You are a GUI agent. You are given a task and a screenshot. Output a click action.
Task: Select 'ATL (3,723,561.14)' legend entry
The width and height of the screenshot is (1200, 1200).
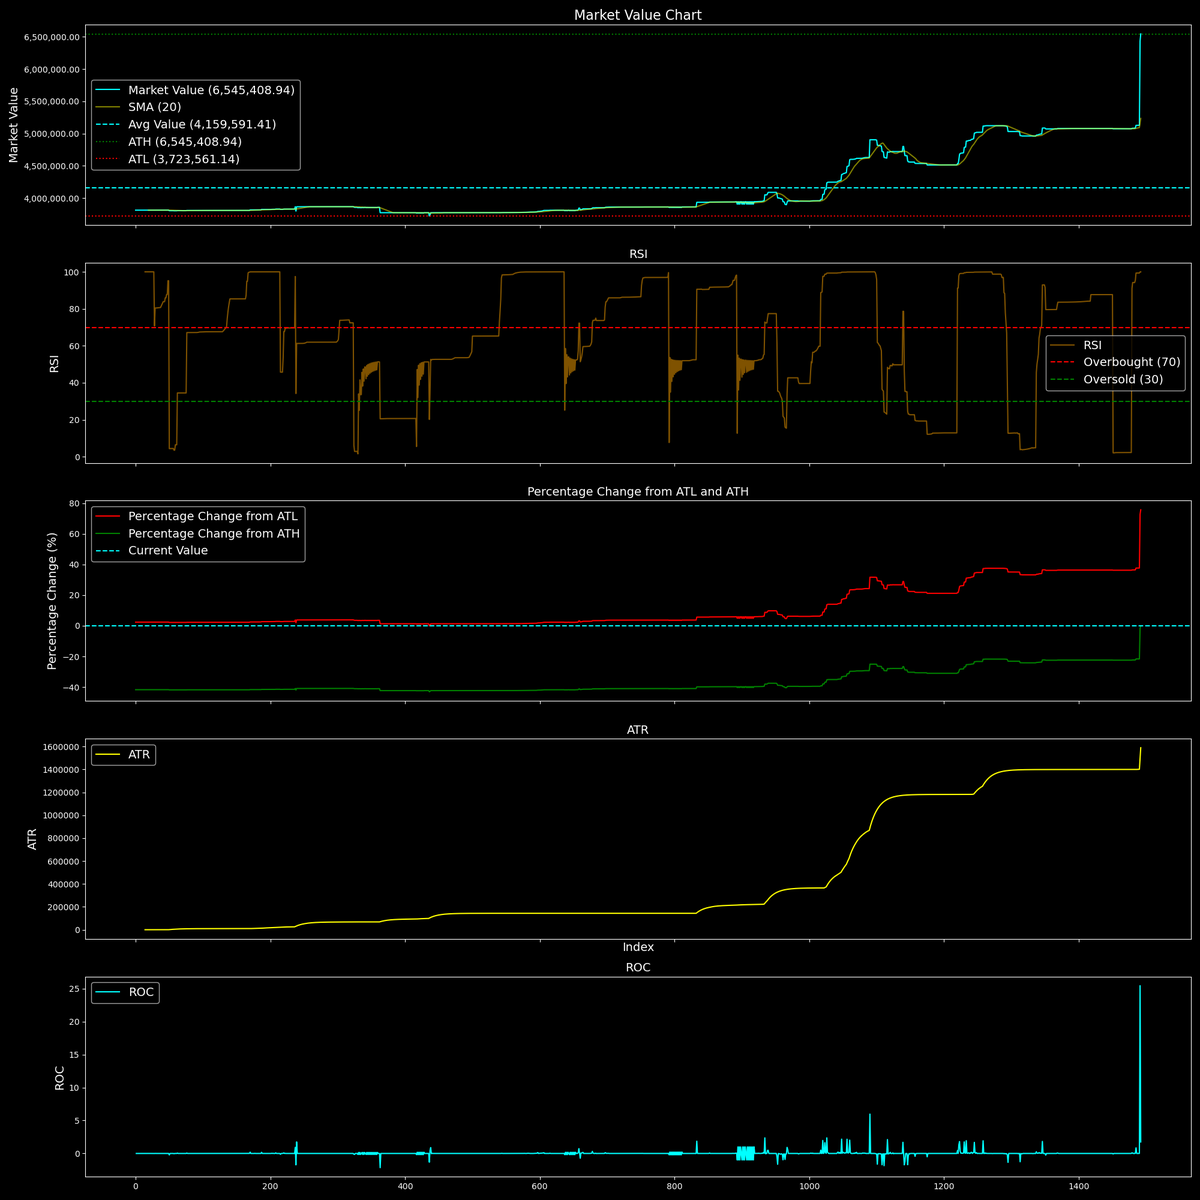click(x=184, y=159)
